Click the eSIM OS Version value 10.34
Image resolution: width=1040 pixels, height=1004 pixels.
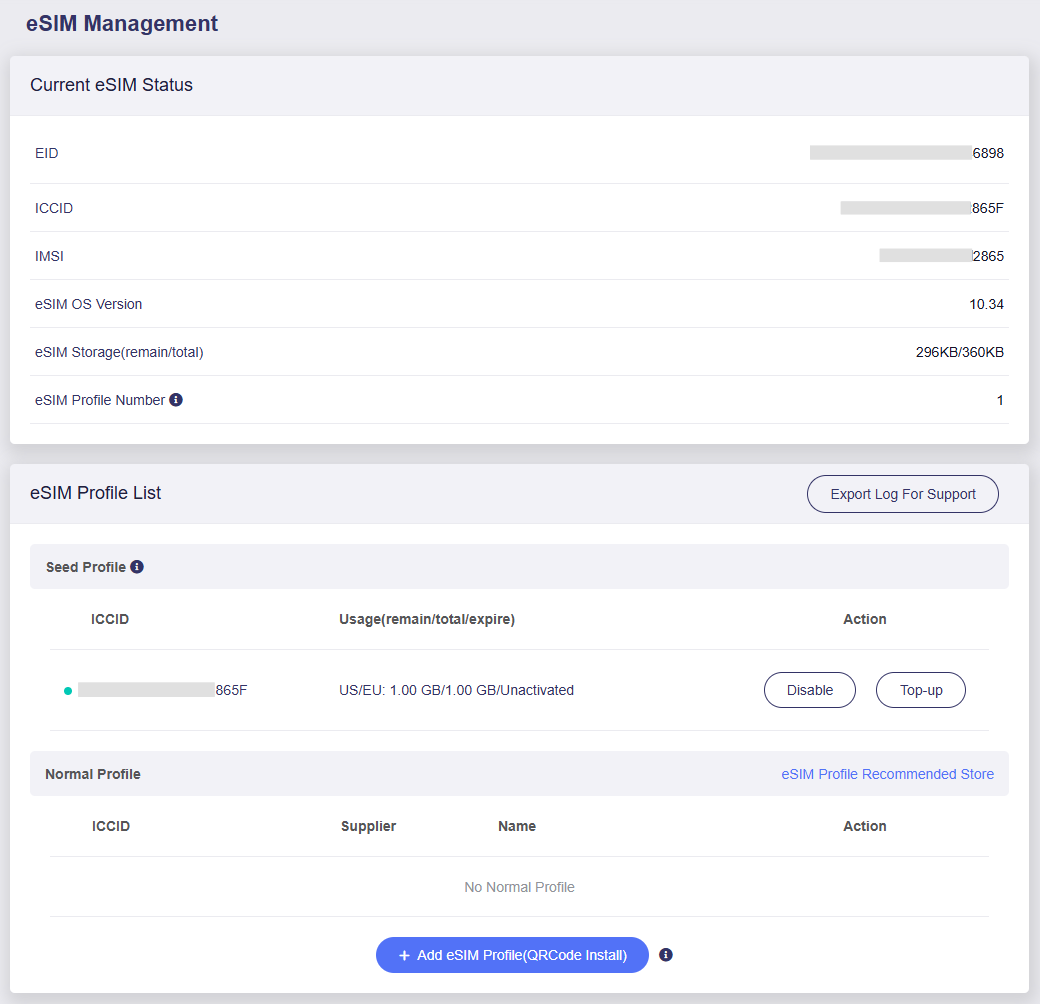(986, 304)
